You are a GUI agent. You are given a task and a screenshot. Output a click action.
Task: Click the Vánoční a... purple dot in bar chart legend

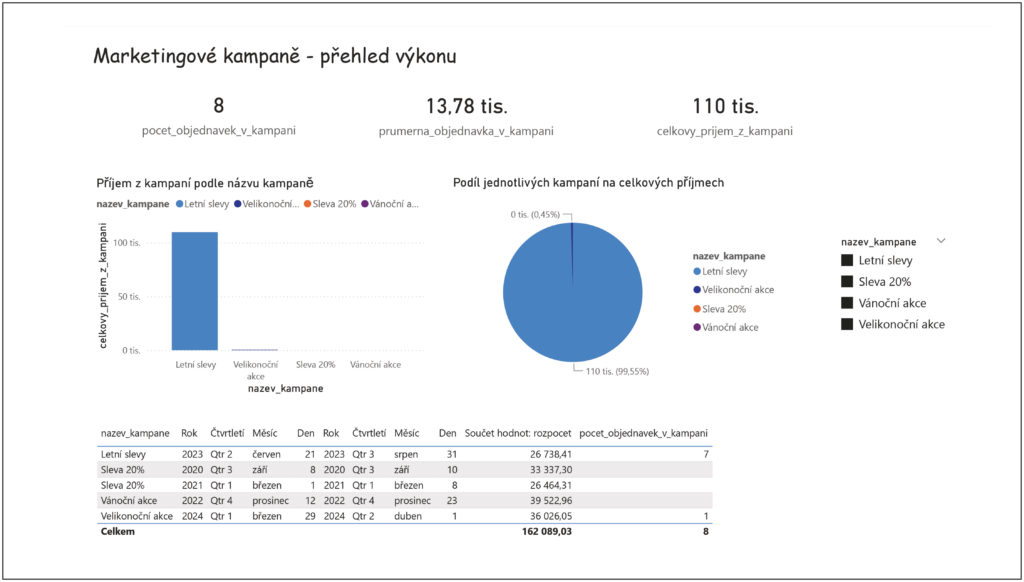point(365,204)
